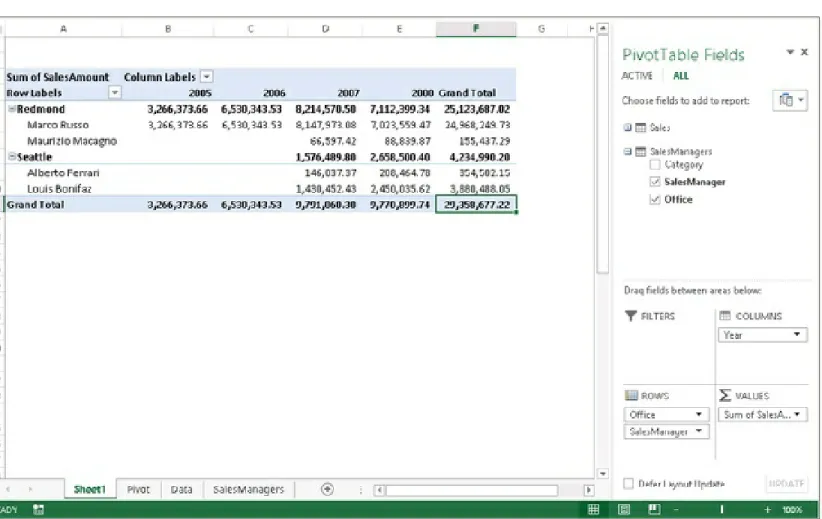The height and width of the screenshot is (519, 822).
Task: Add a new sheet with plus icon
Action: 327,489
